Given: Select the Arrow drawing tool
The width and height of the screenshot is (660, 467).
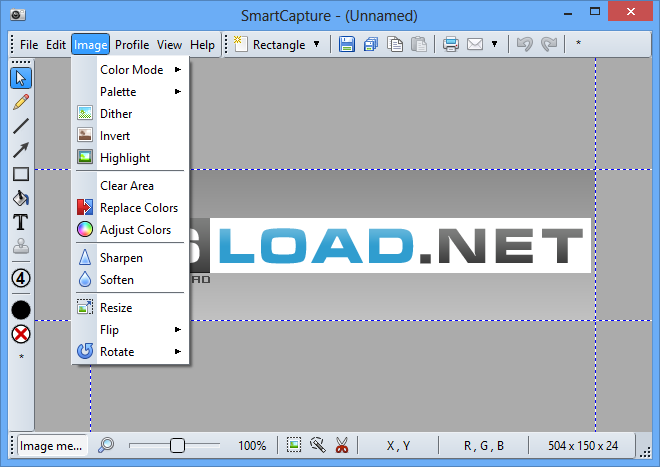Looking at the screenshot, I should click(21, 149).
